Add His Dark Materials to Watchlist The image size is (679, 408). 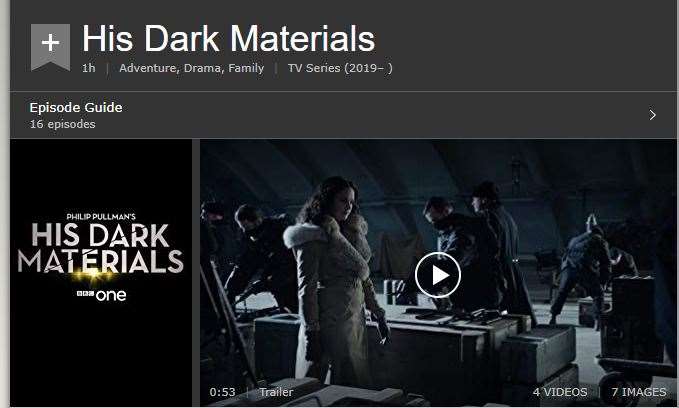50,47
